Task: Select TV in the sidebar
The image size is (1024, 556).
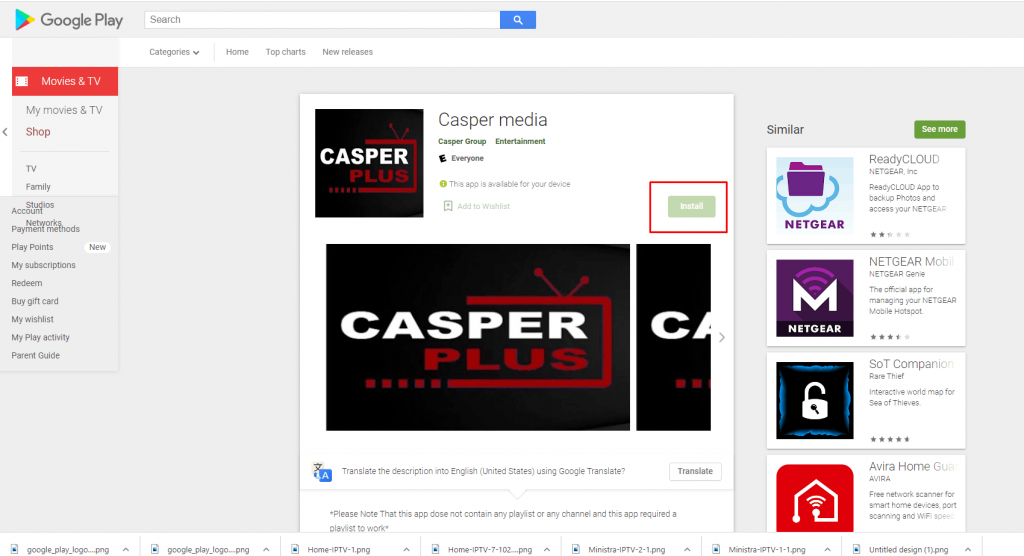Action: [x=31, y=169]
